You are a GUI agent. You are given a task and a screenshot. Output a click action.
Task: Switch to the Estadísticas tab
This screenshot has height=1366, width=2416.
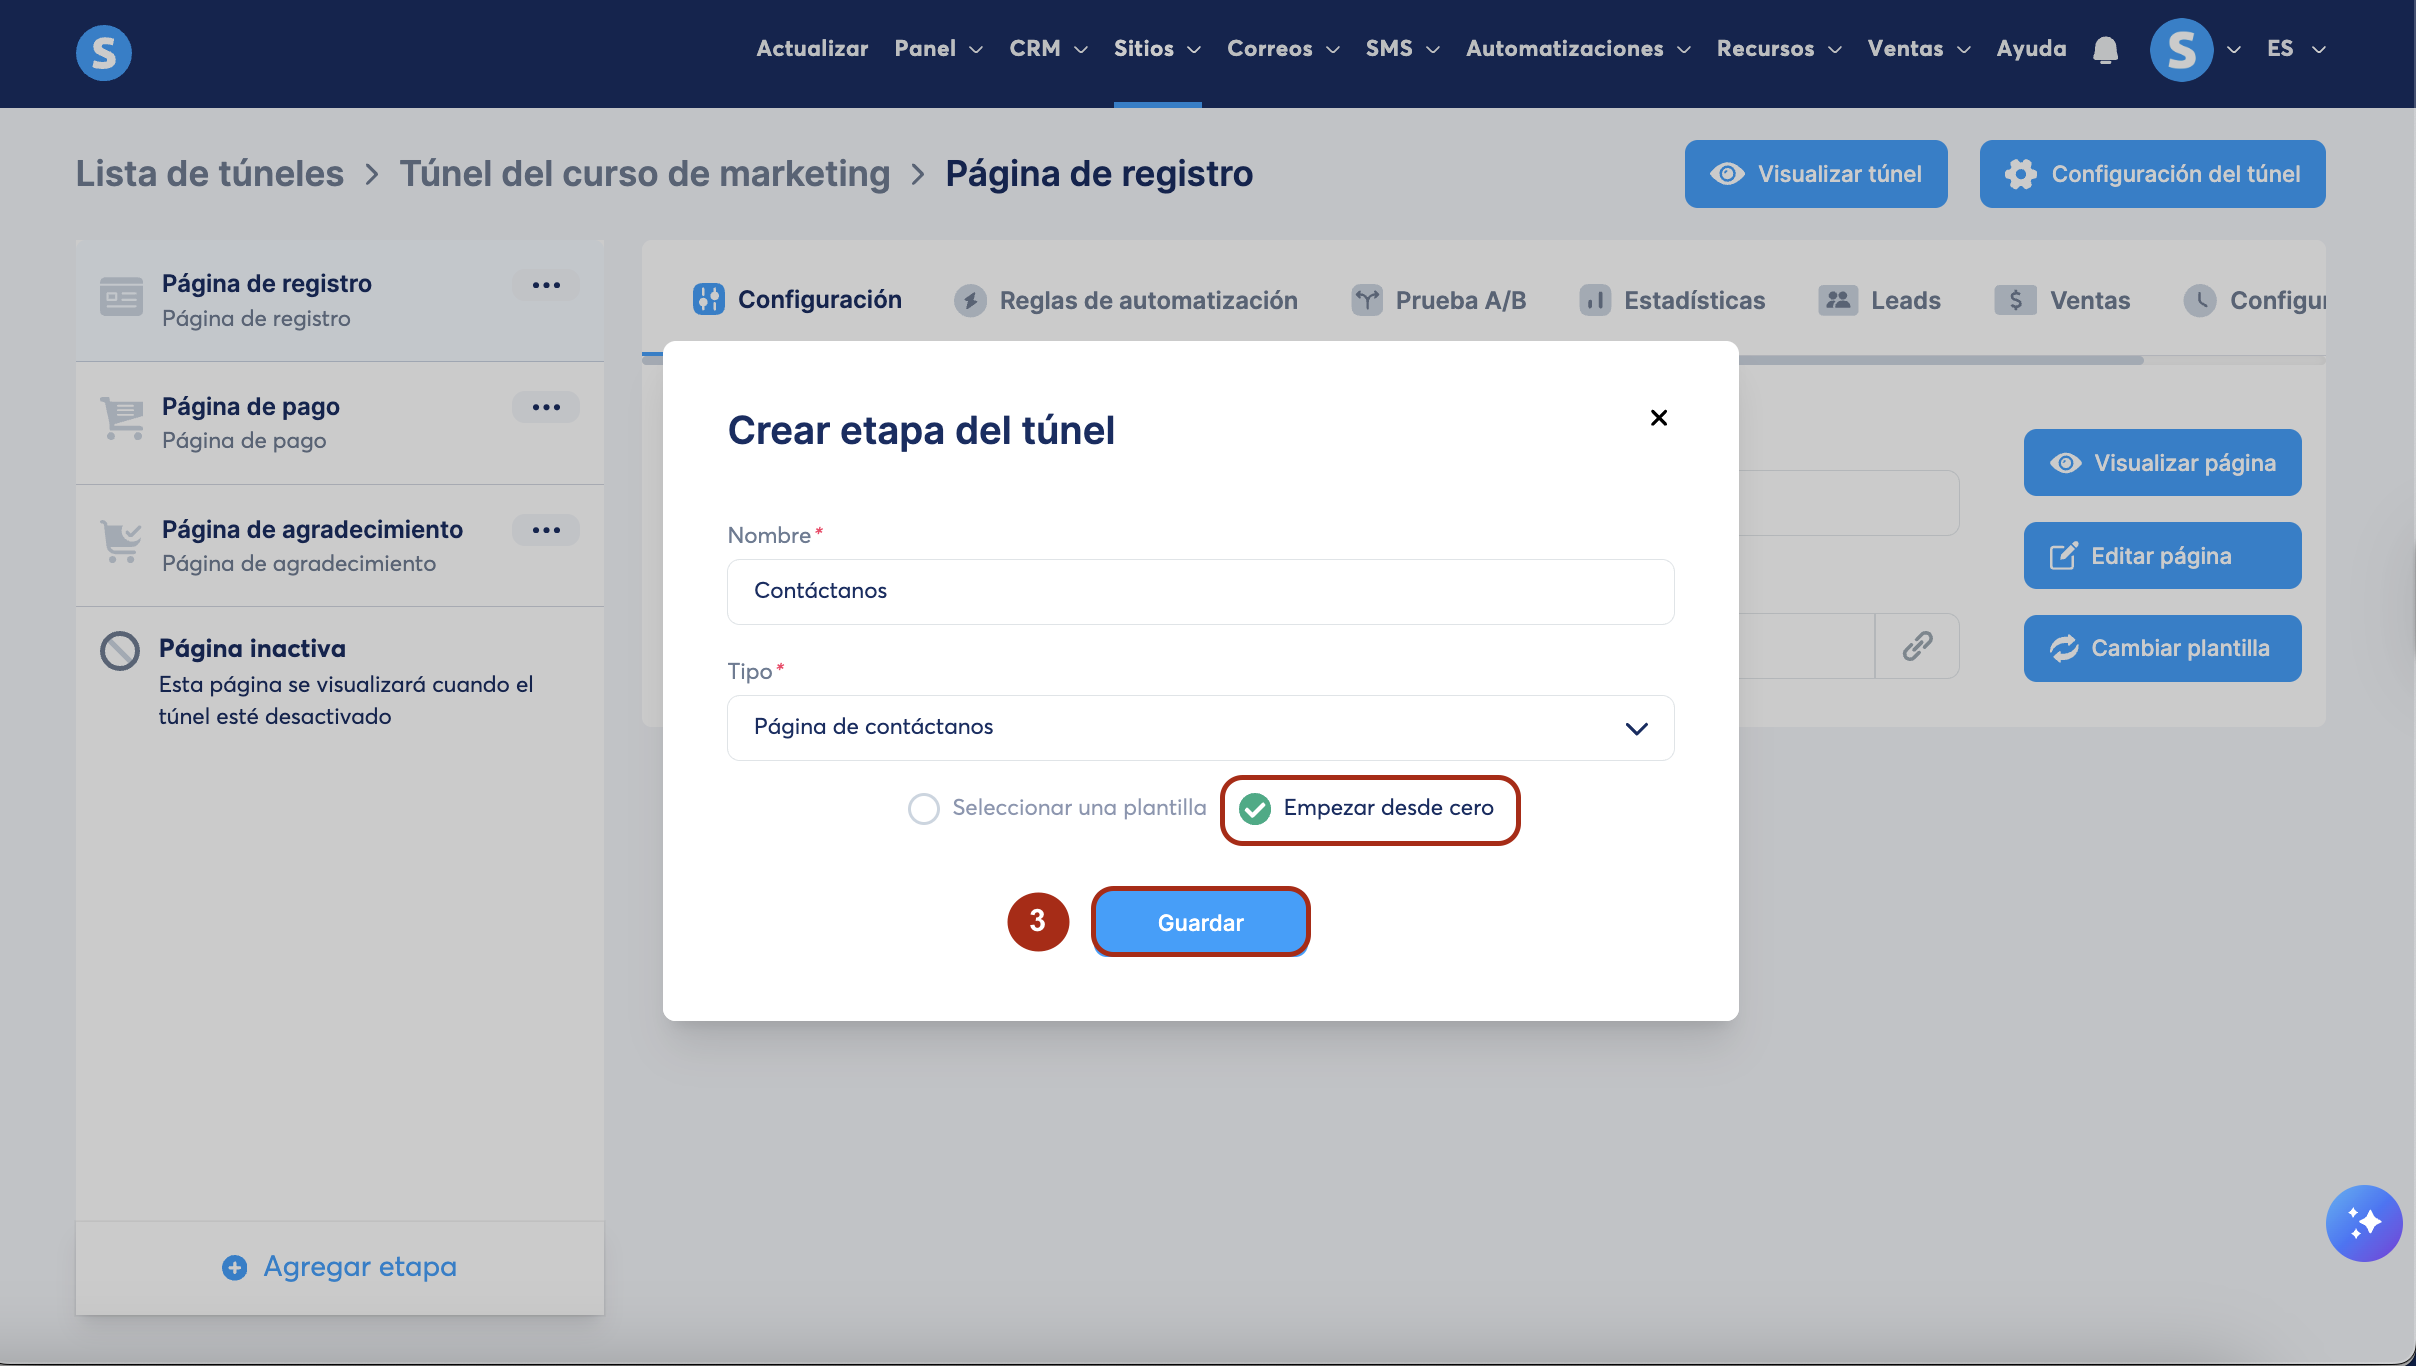pos(1672,300)
